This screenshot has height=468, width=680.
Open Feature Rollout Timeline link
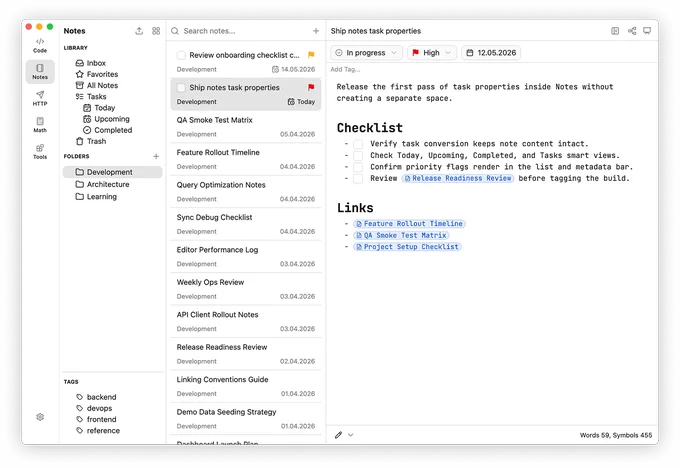click(409, 224)
